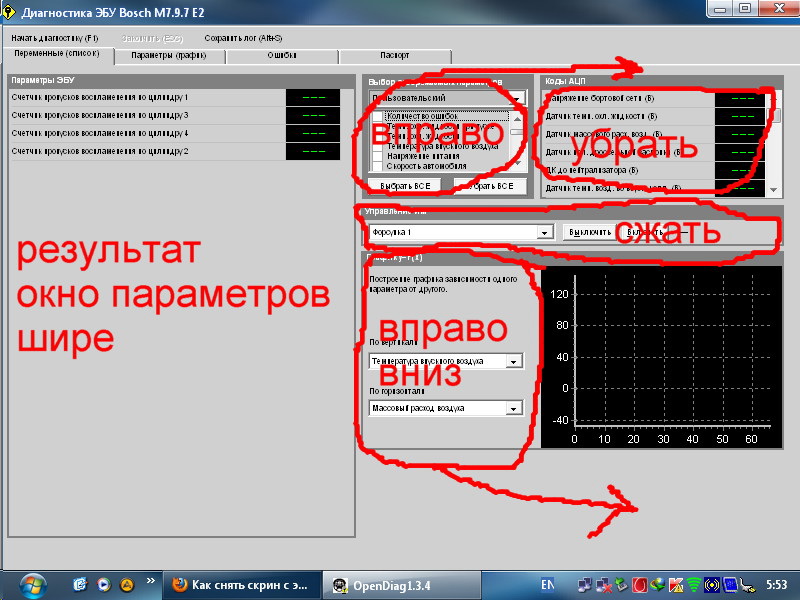Click the value display for цилиндру 1
This screenshot has width=800, height=600.
[313, 97]
